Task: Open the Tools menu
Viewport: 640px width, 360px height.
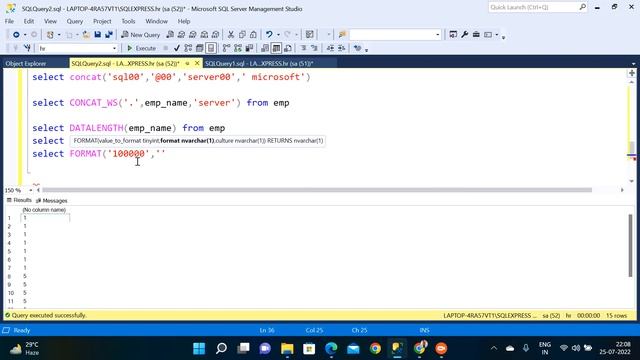Action: [128, 21]
